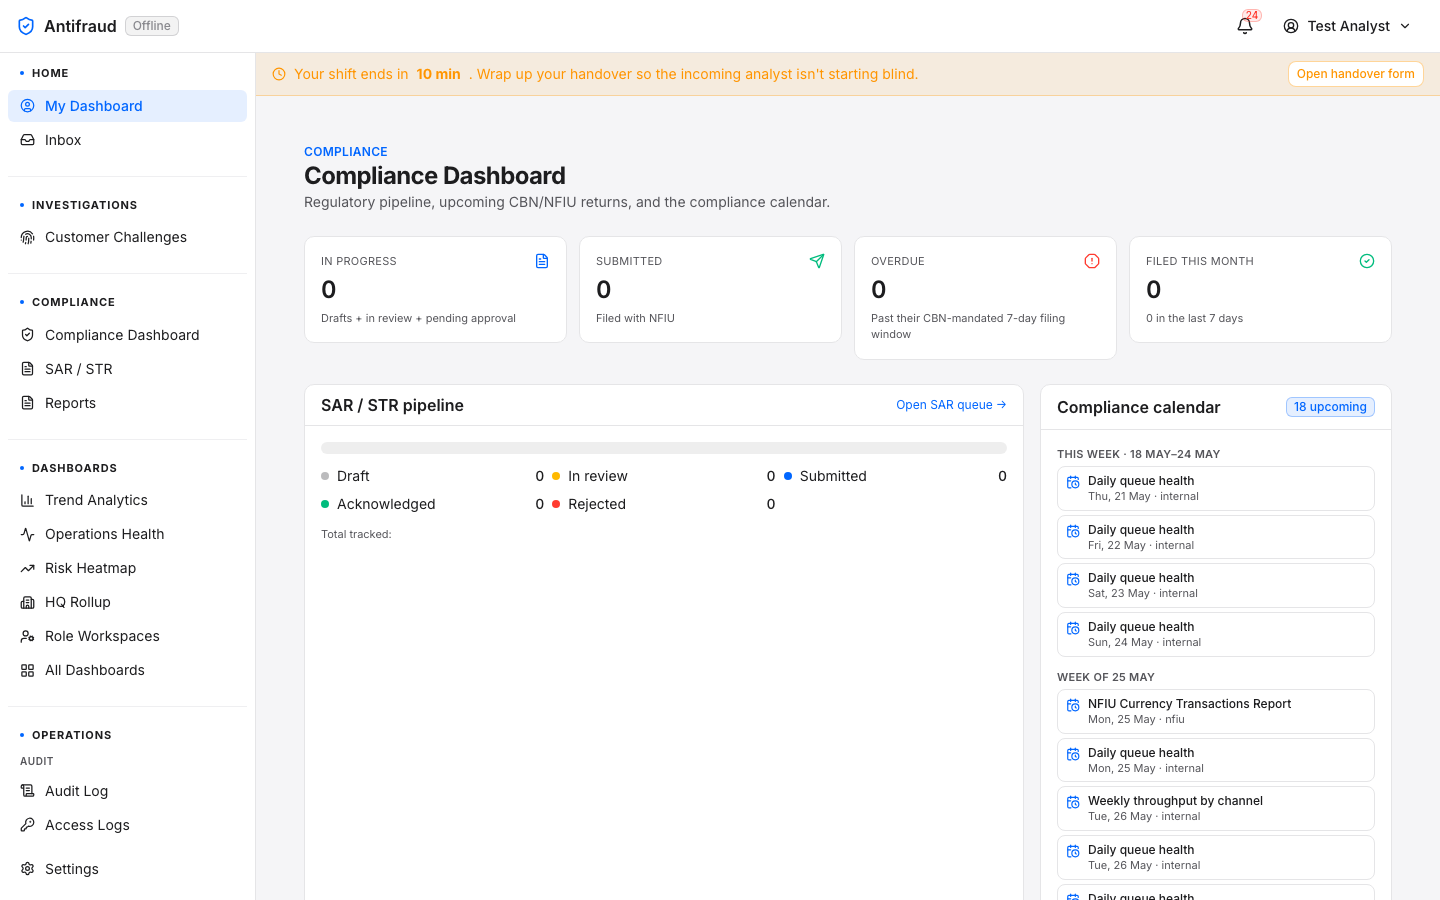Click the grid icon for All Dashboards
This screenshot has height=900, width=1440.
(28, 670)
